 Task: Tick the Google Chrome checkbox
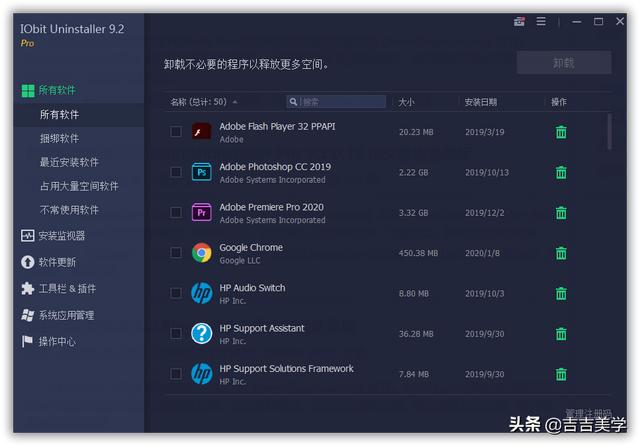[176, 253]
